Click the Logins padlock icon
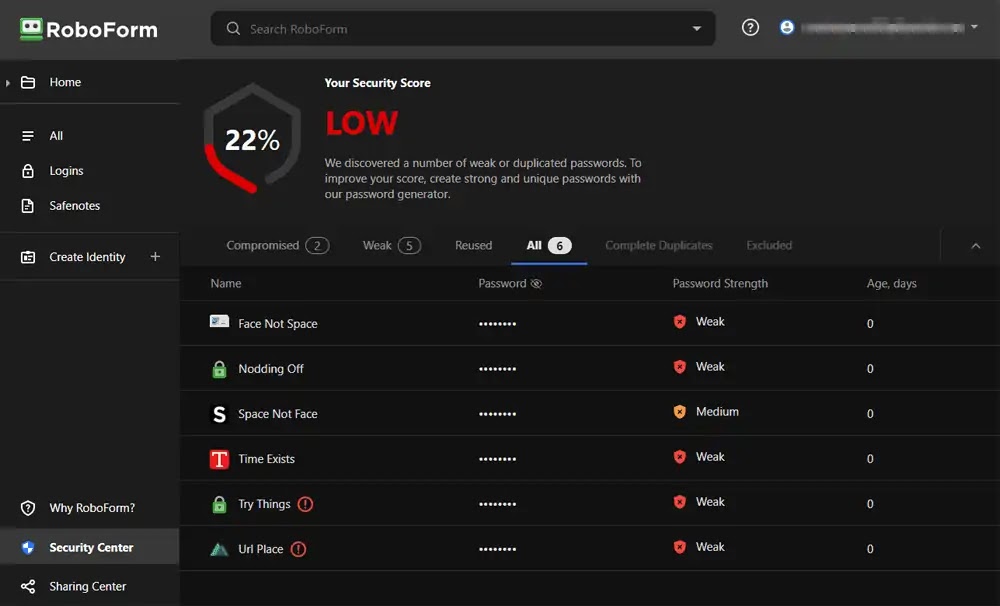This screenshot has height=606, width=1000. 28,171
